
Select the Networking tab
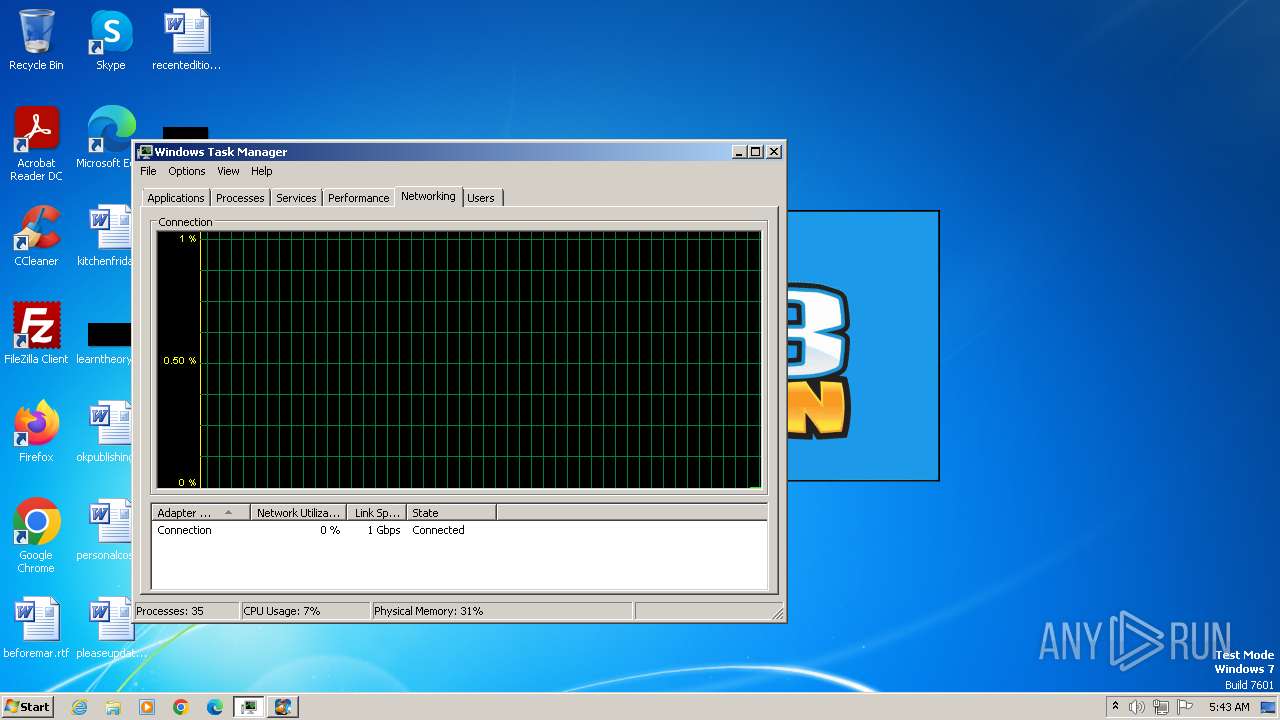pyautogui.click(x=428, y=196)
